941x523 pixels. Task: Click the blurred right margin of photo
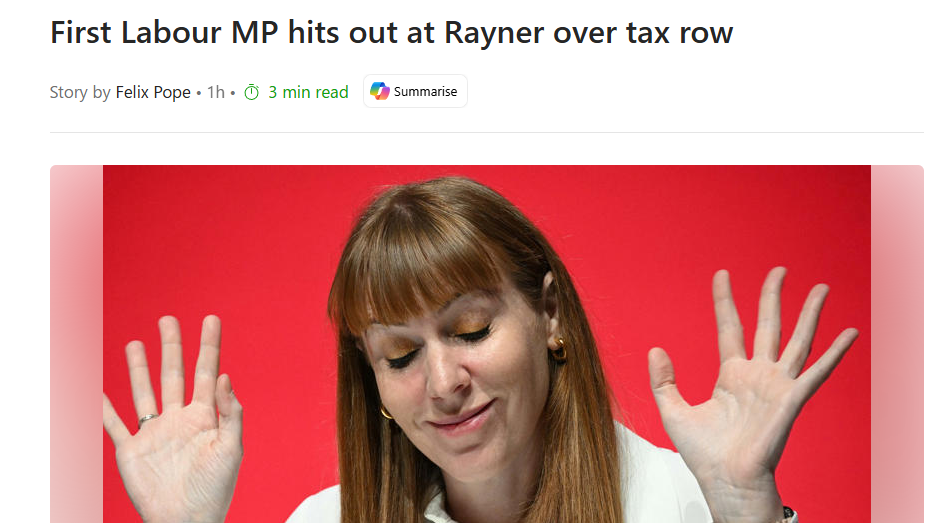click(897, 344)
